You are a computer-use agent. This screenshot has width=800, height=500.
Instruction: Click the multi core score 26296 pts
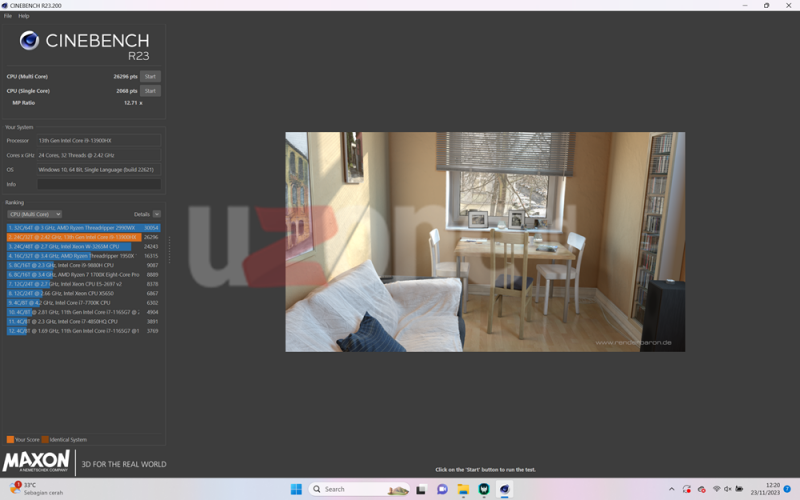point(126,77)
